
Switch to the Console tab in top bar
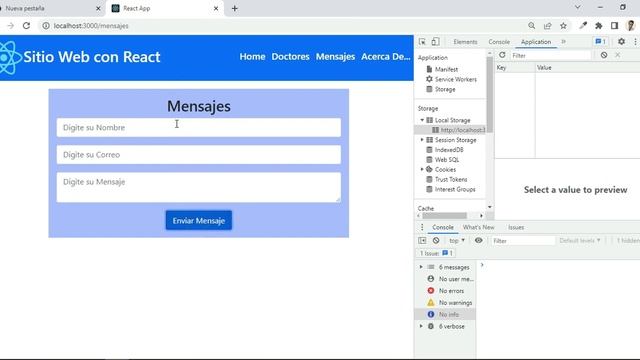pos(499,42)
